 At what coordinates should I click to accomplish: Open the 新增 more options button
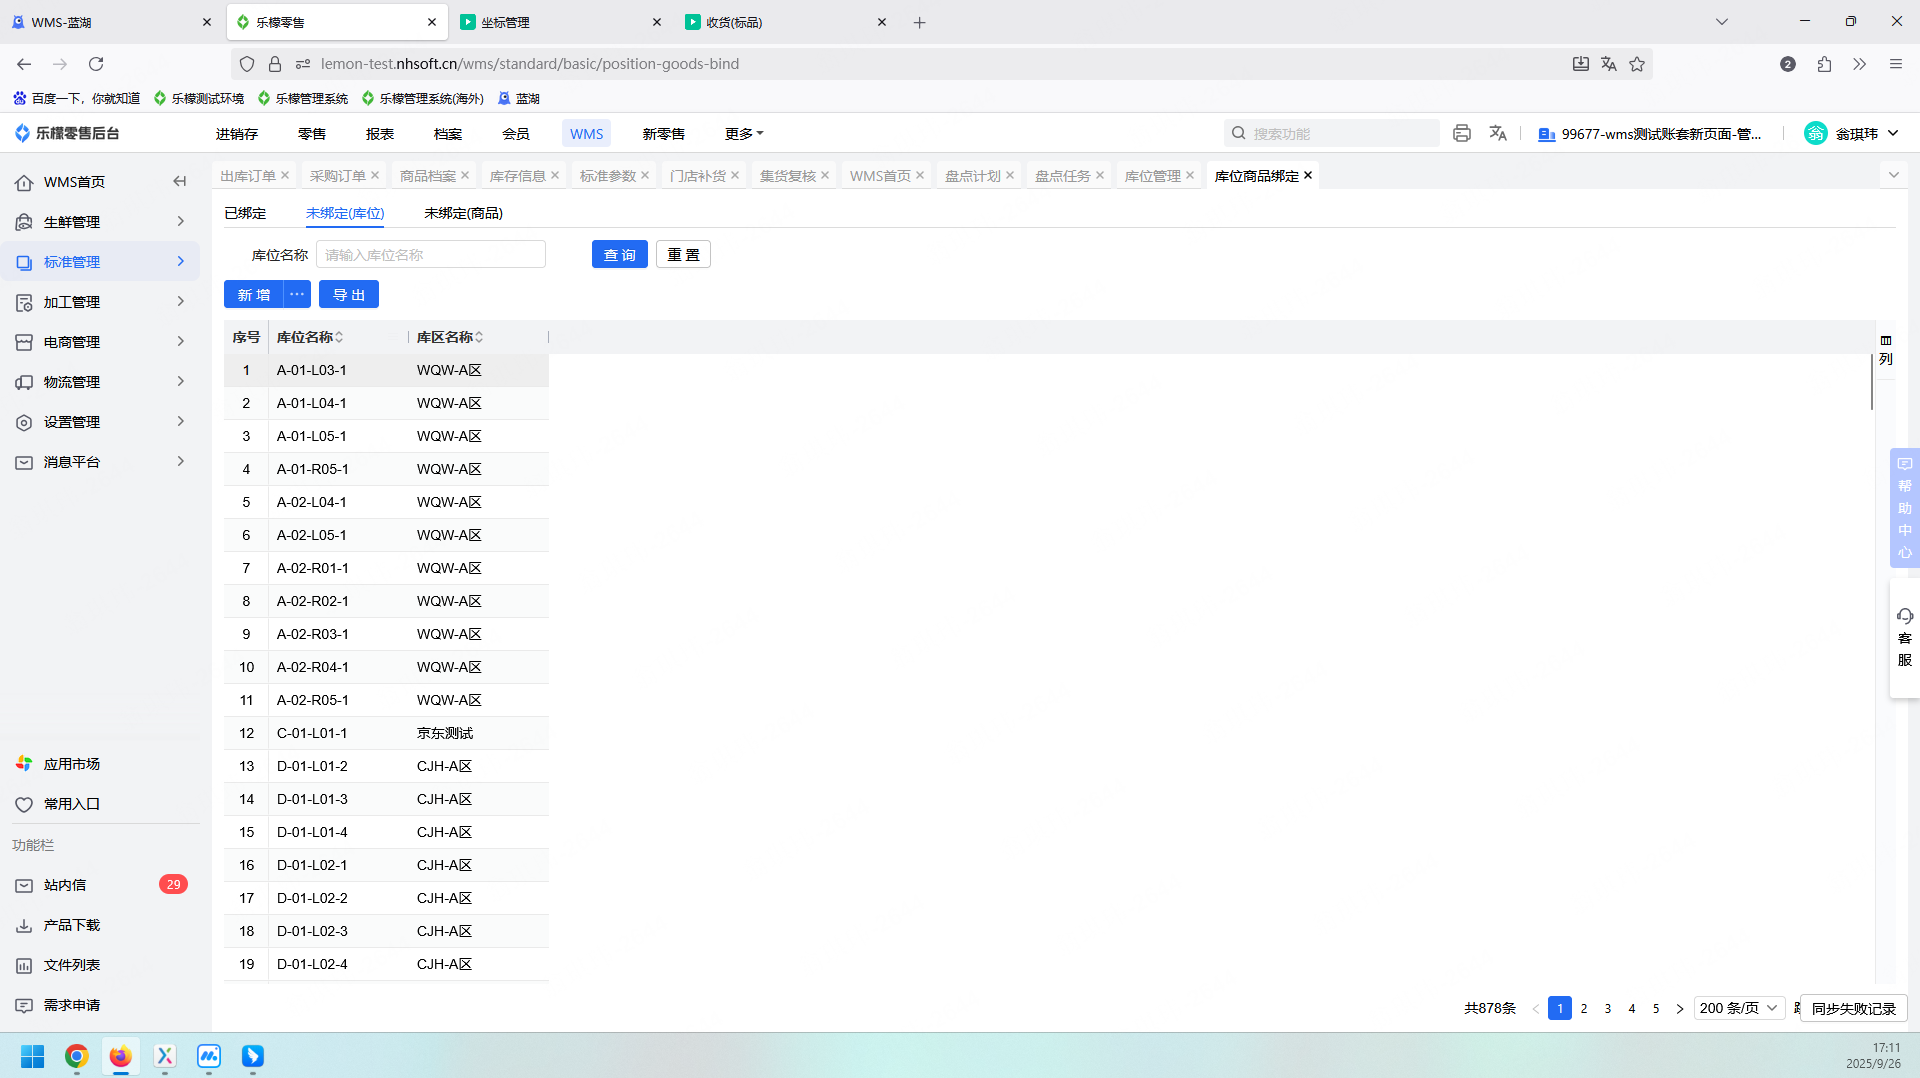click(x=297, y=294)
